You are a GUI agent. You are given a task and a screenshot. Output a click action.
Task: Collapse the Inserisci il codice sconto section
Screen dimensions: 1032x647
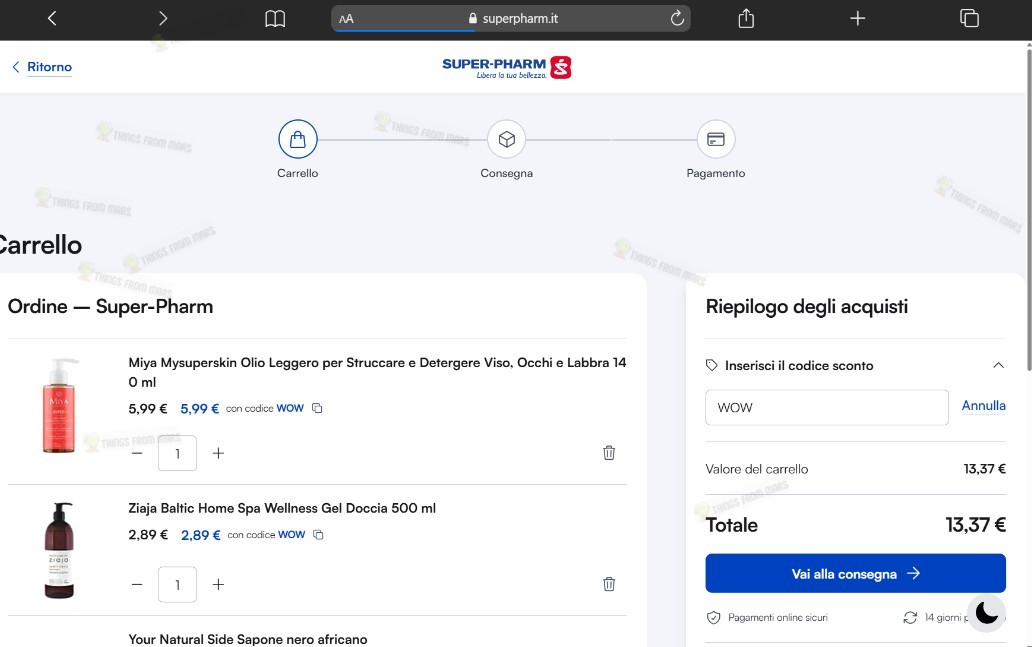[x=998, y=365]
